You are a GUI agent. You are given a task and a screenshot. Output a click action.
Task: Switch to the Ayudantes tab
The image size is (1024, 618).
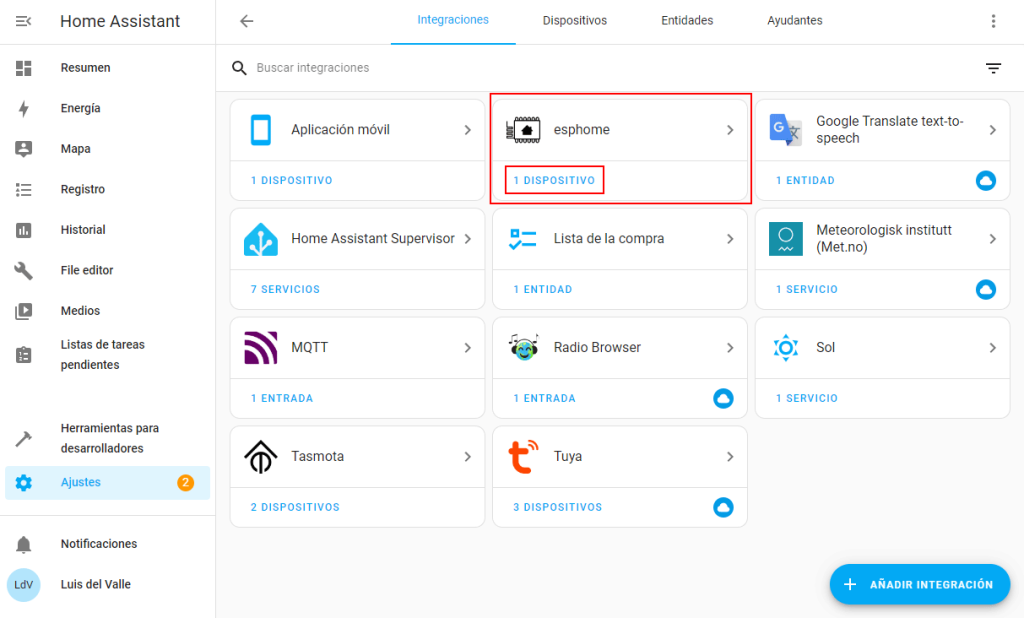pyautogui.click(x=795, y=21)
